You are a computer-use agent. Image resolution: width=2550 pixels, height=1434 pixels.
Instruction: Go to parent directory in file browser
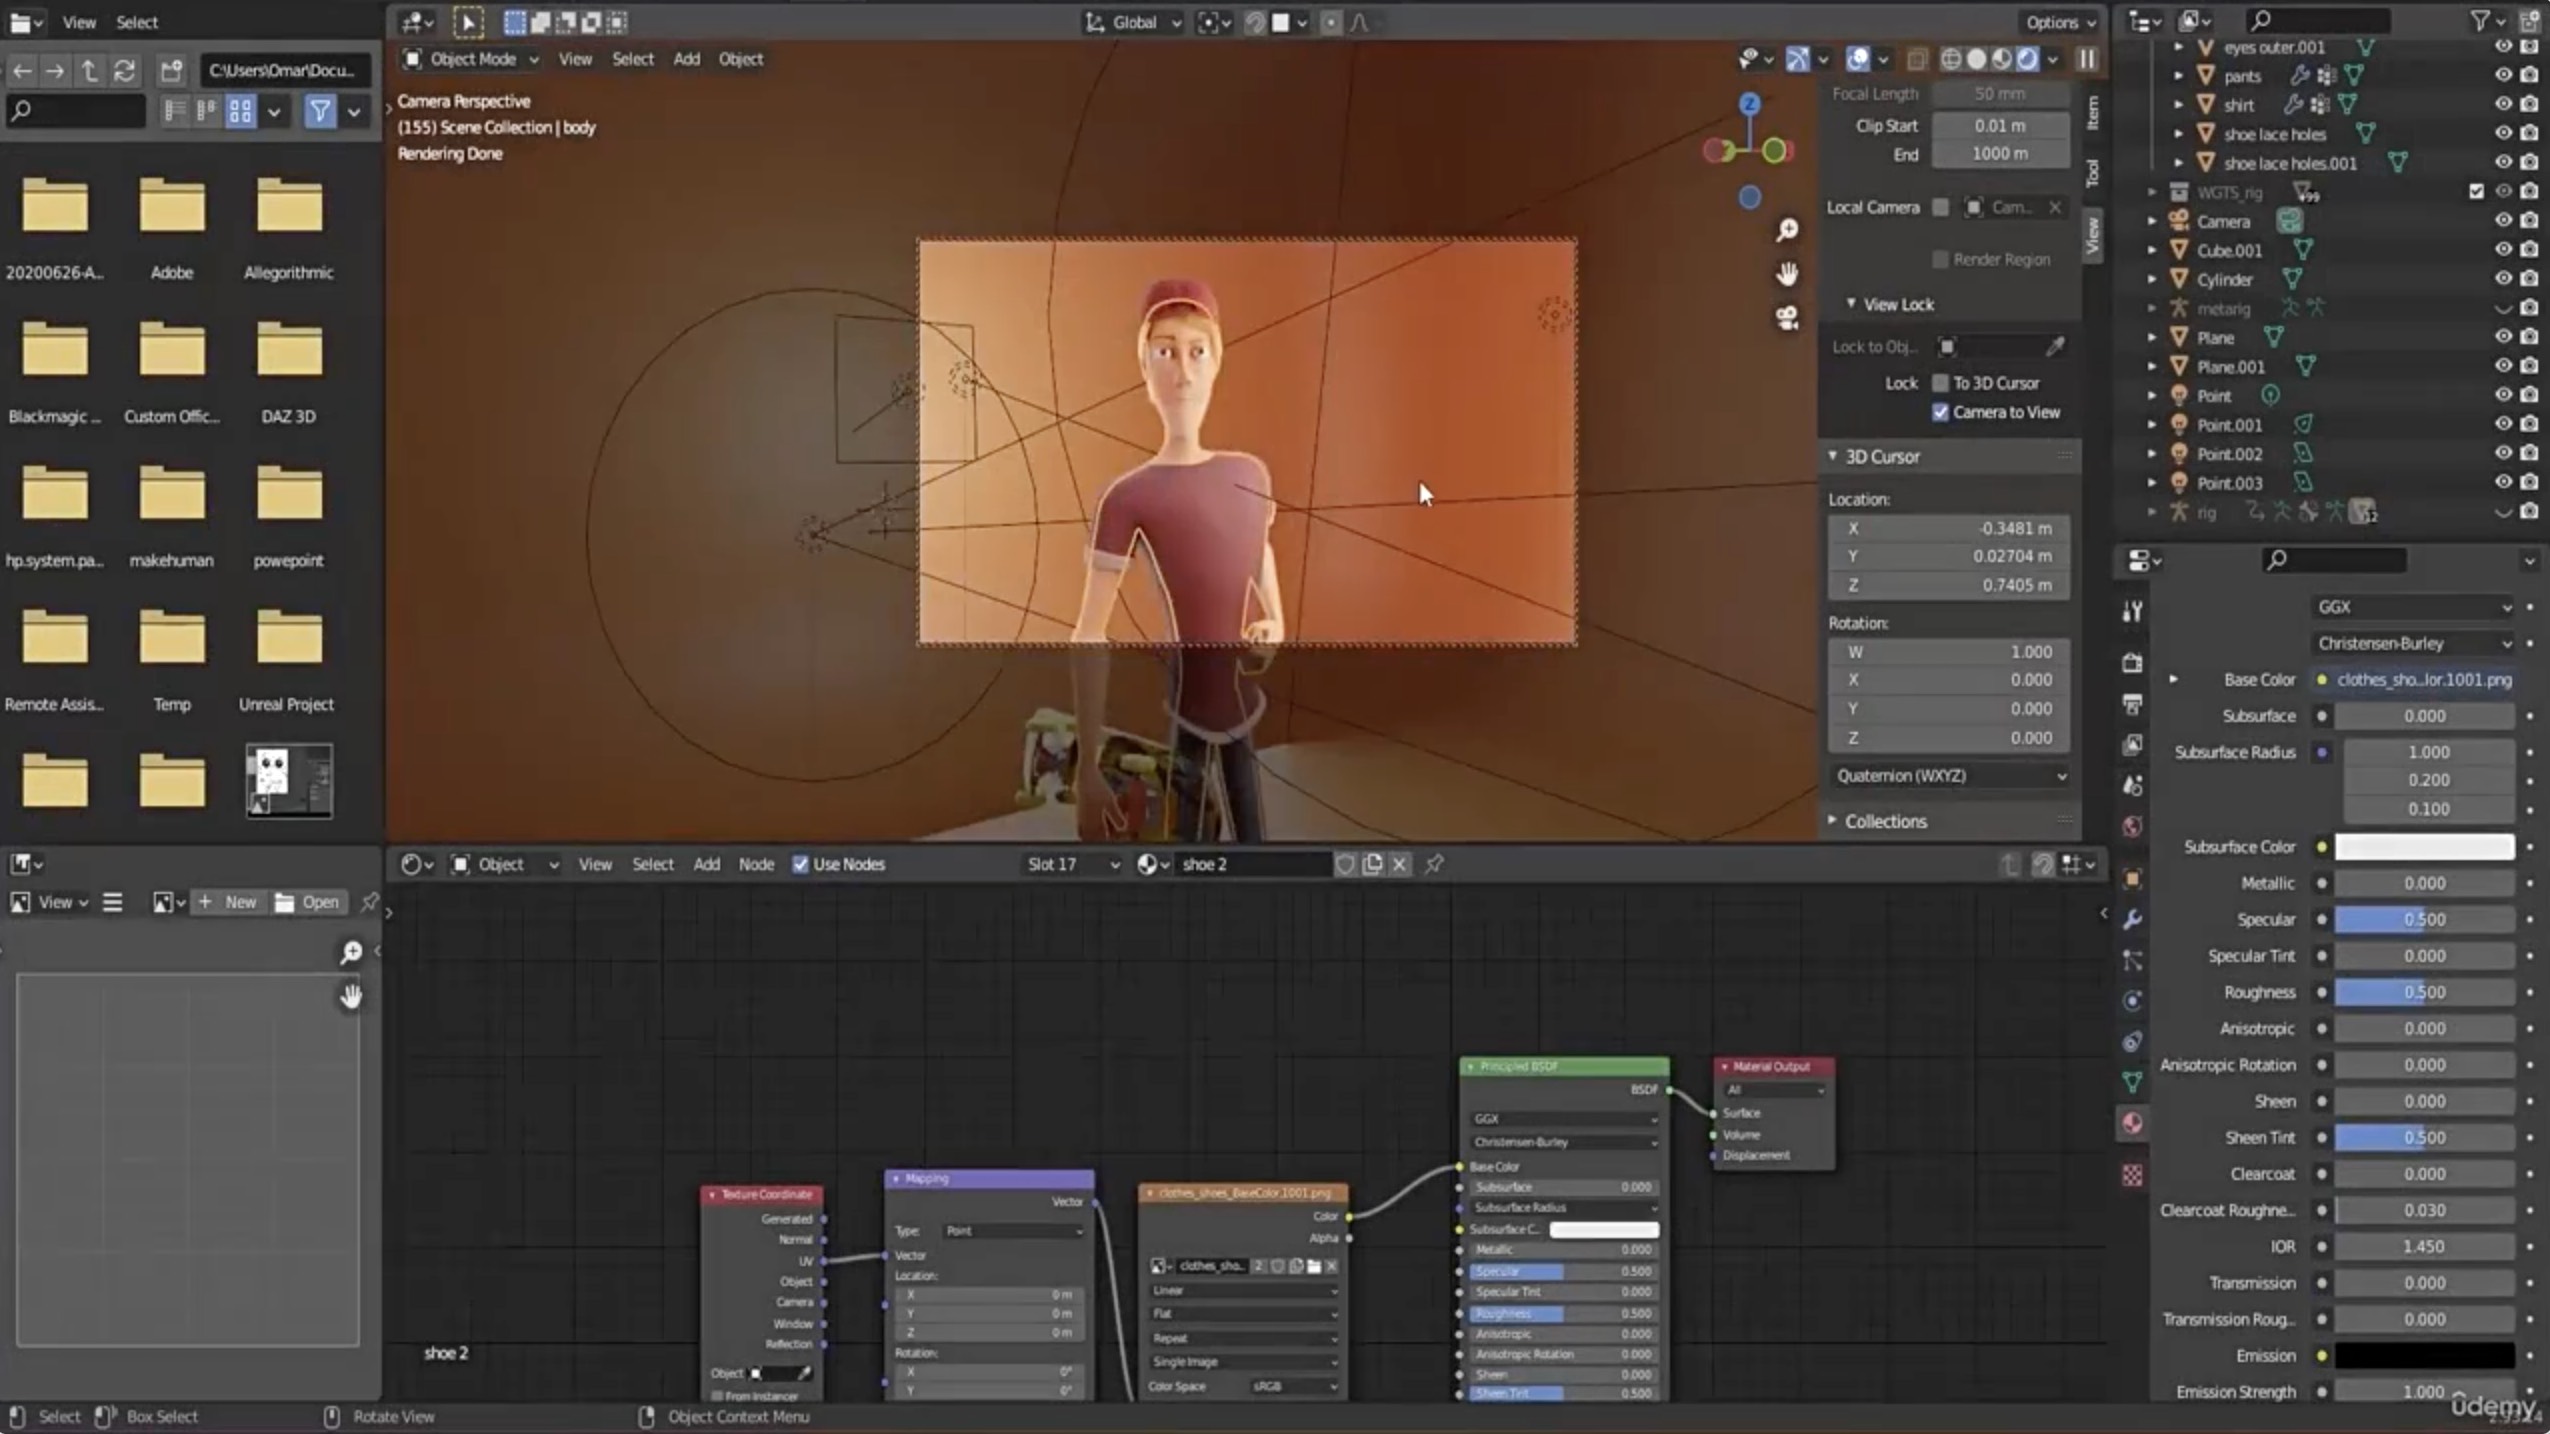[x=89, y=70]
